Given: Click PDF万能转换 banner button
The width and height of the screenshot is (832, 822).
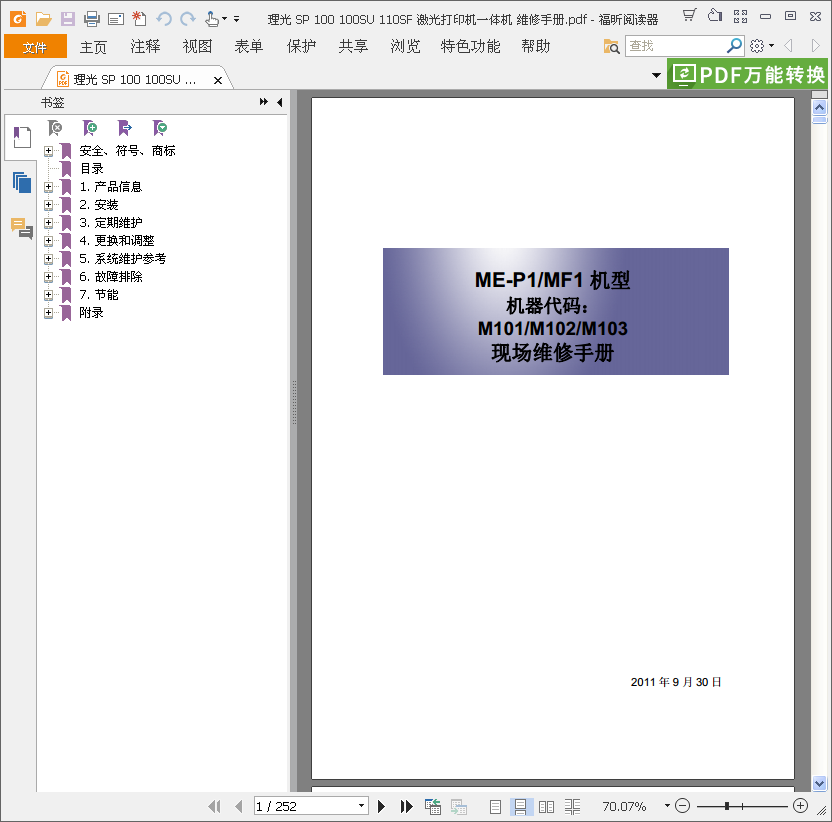Looking at the screenshot, I should tap(748, 74).
